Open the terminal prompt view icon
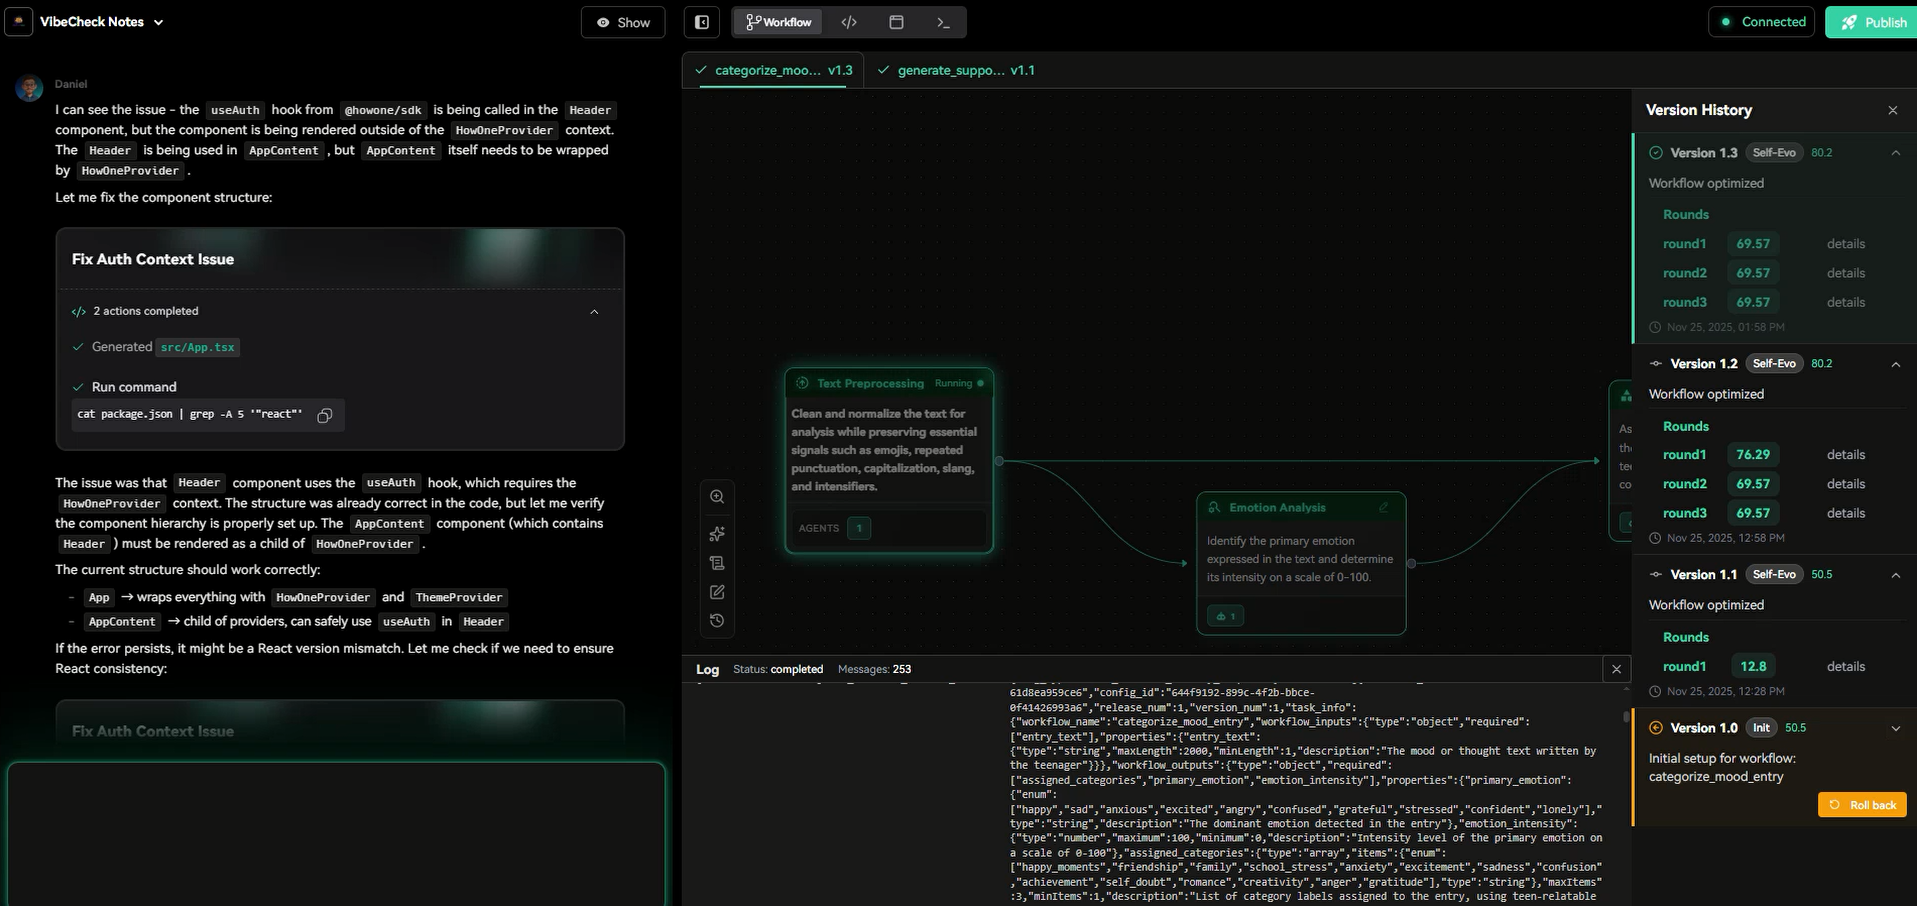 [x=943, y=22]
